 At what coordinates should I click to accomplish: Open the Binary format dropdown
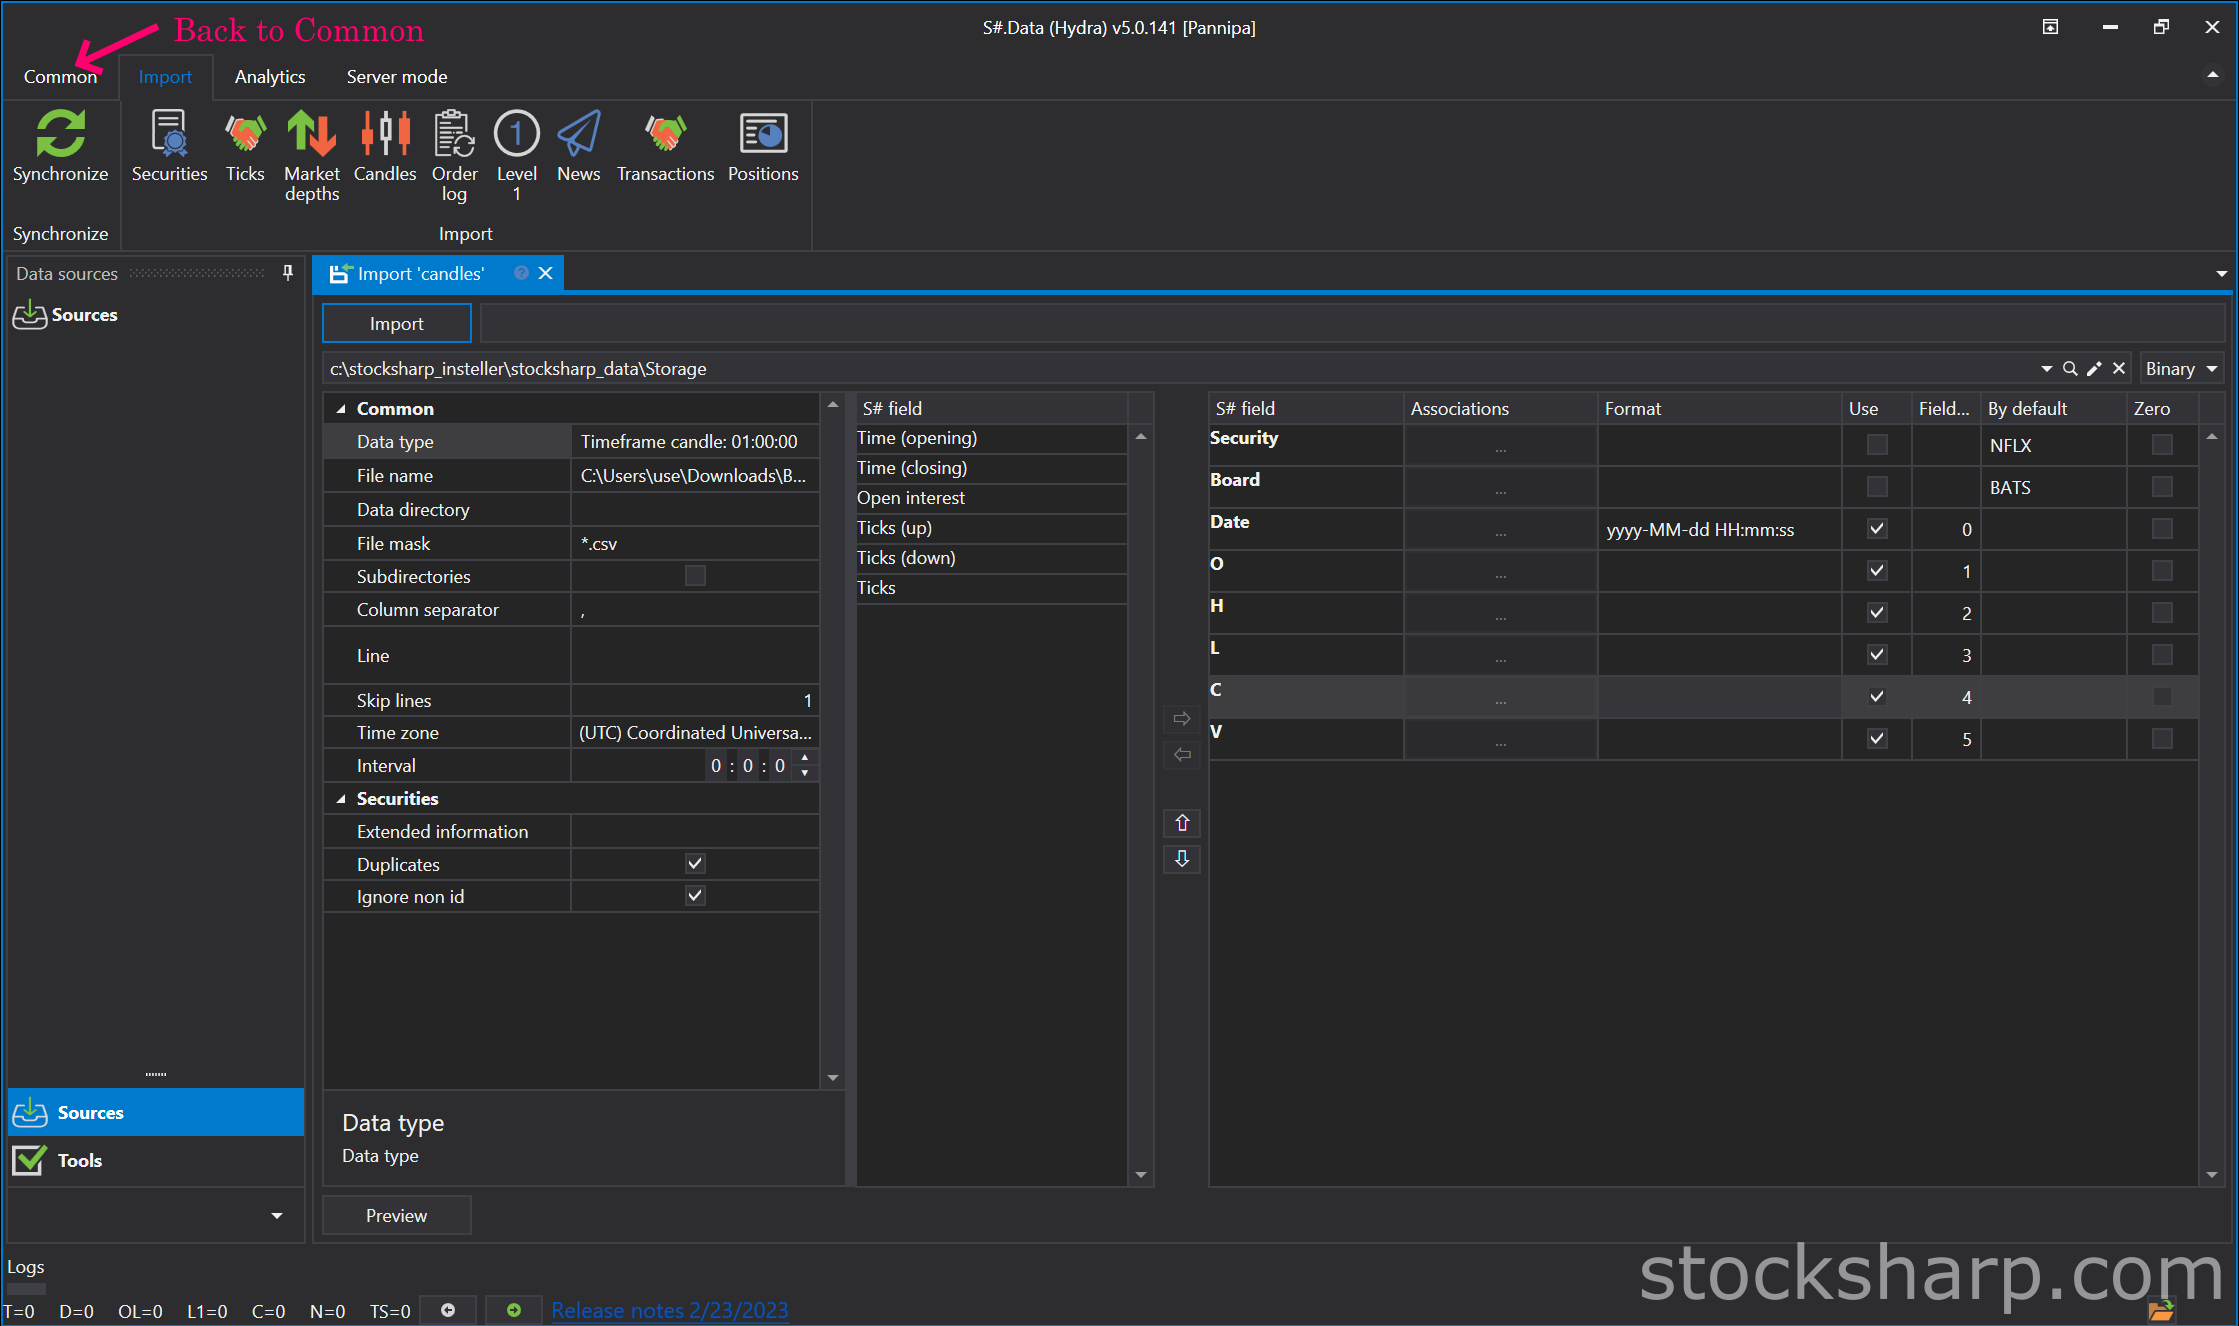[2181, 369]
